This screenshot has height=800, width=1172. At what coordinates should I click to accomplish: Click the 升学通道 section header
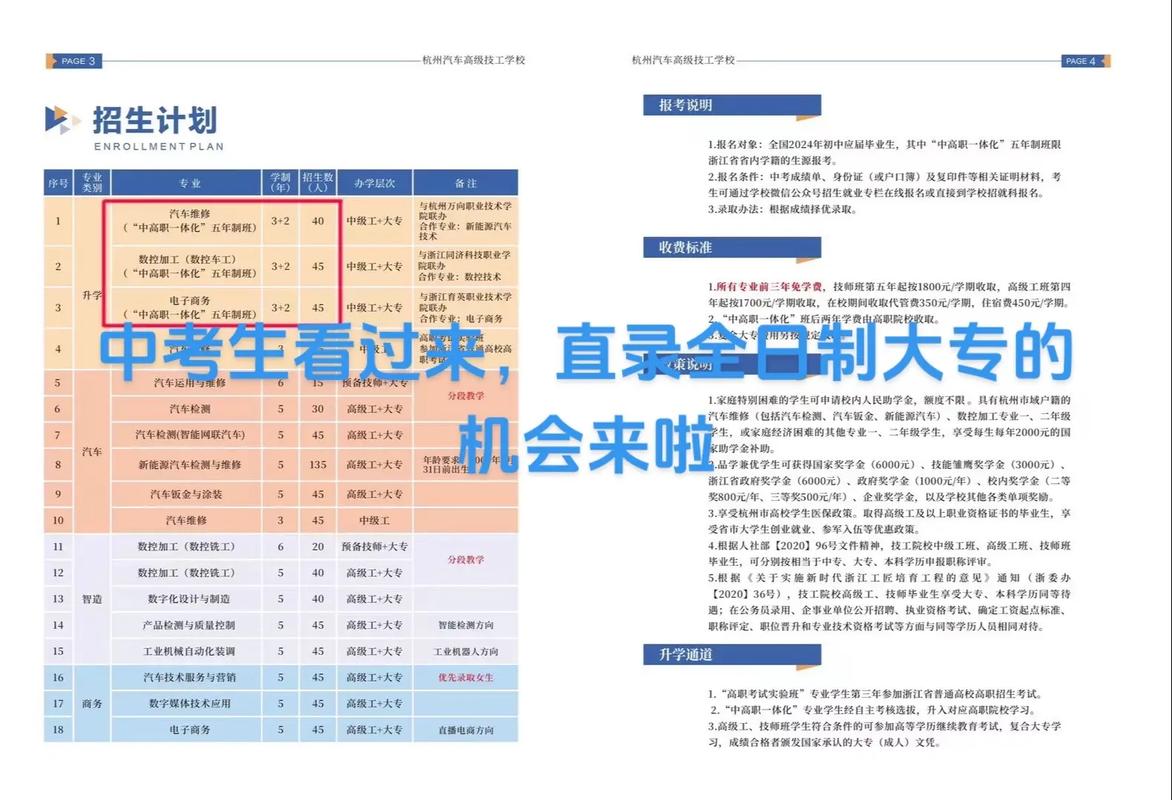click(732, 655)
